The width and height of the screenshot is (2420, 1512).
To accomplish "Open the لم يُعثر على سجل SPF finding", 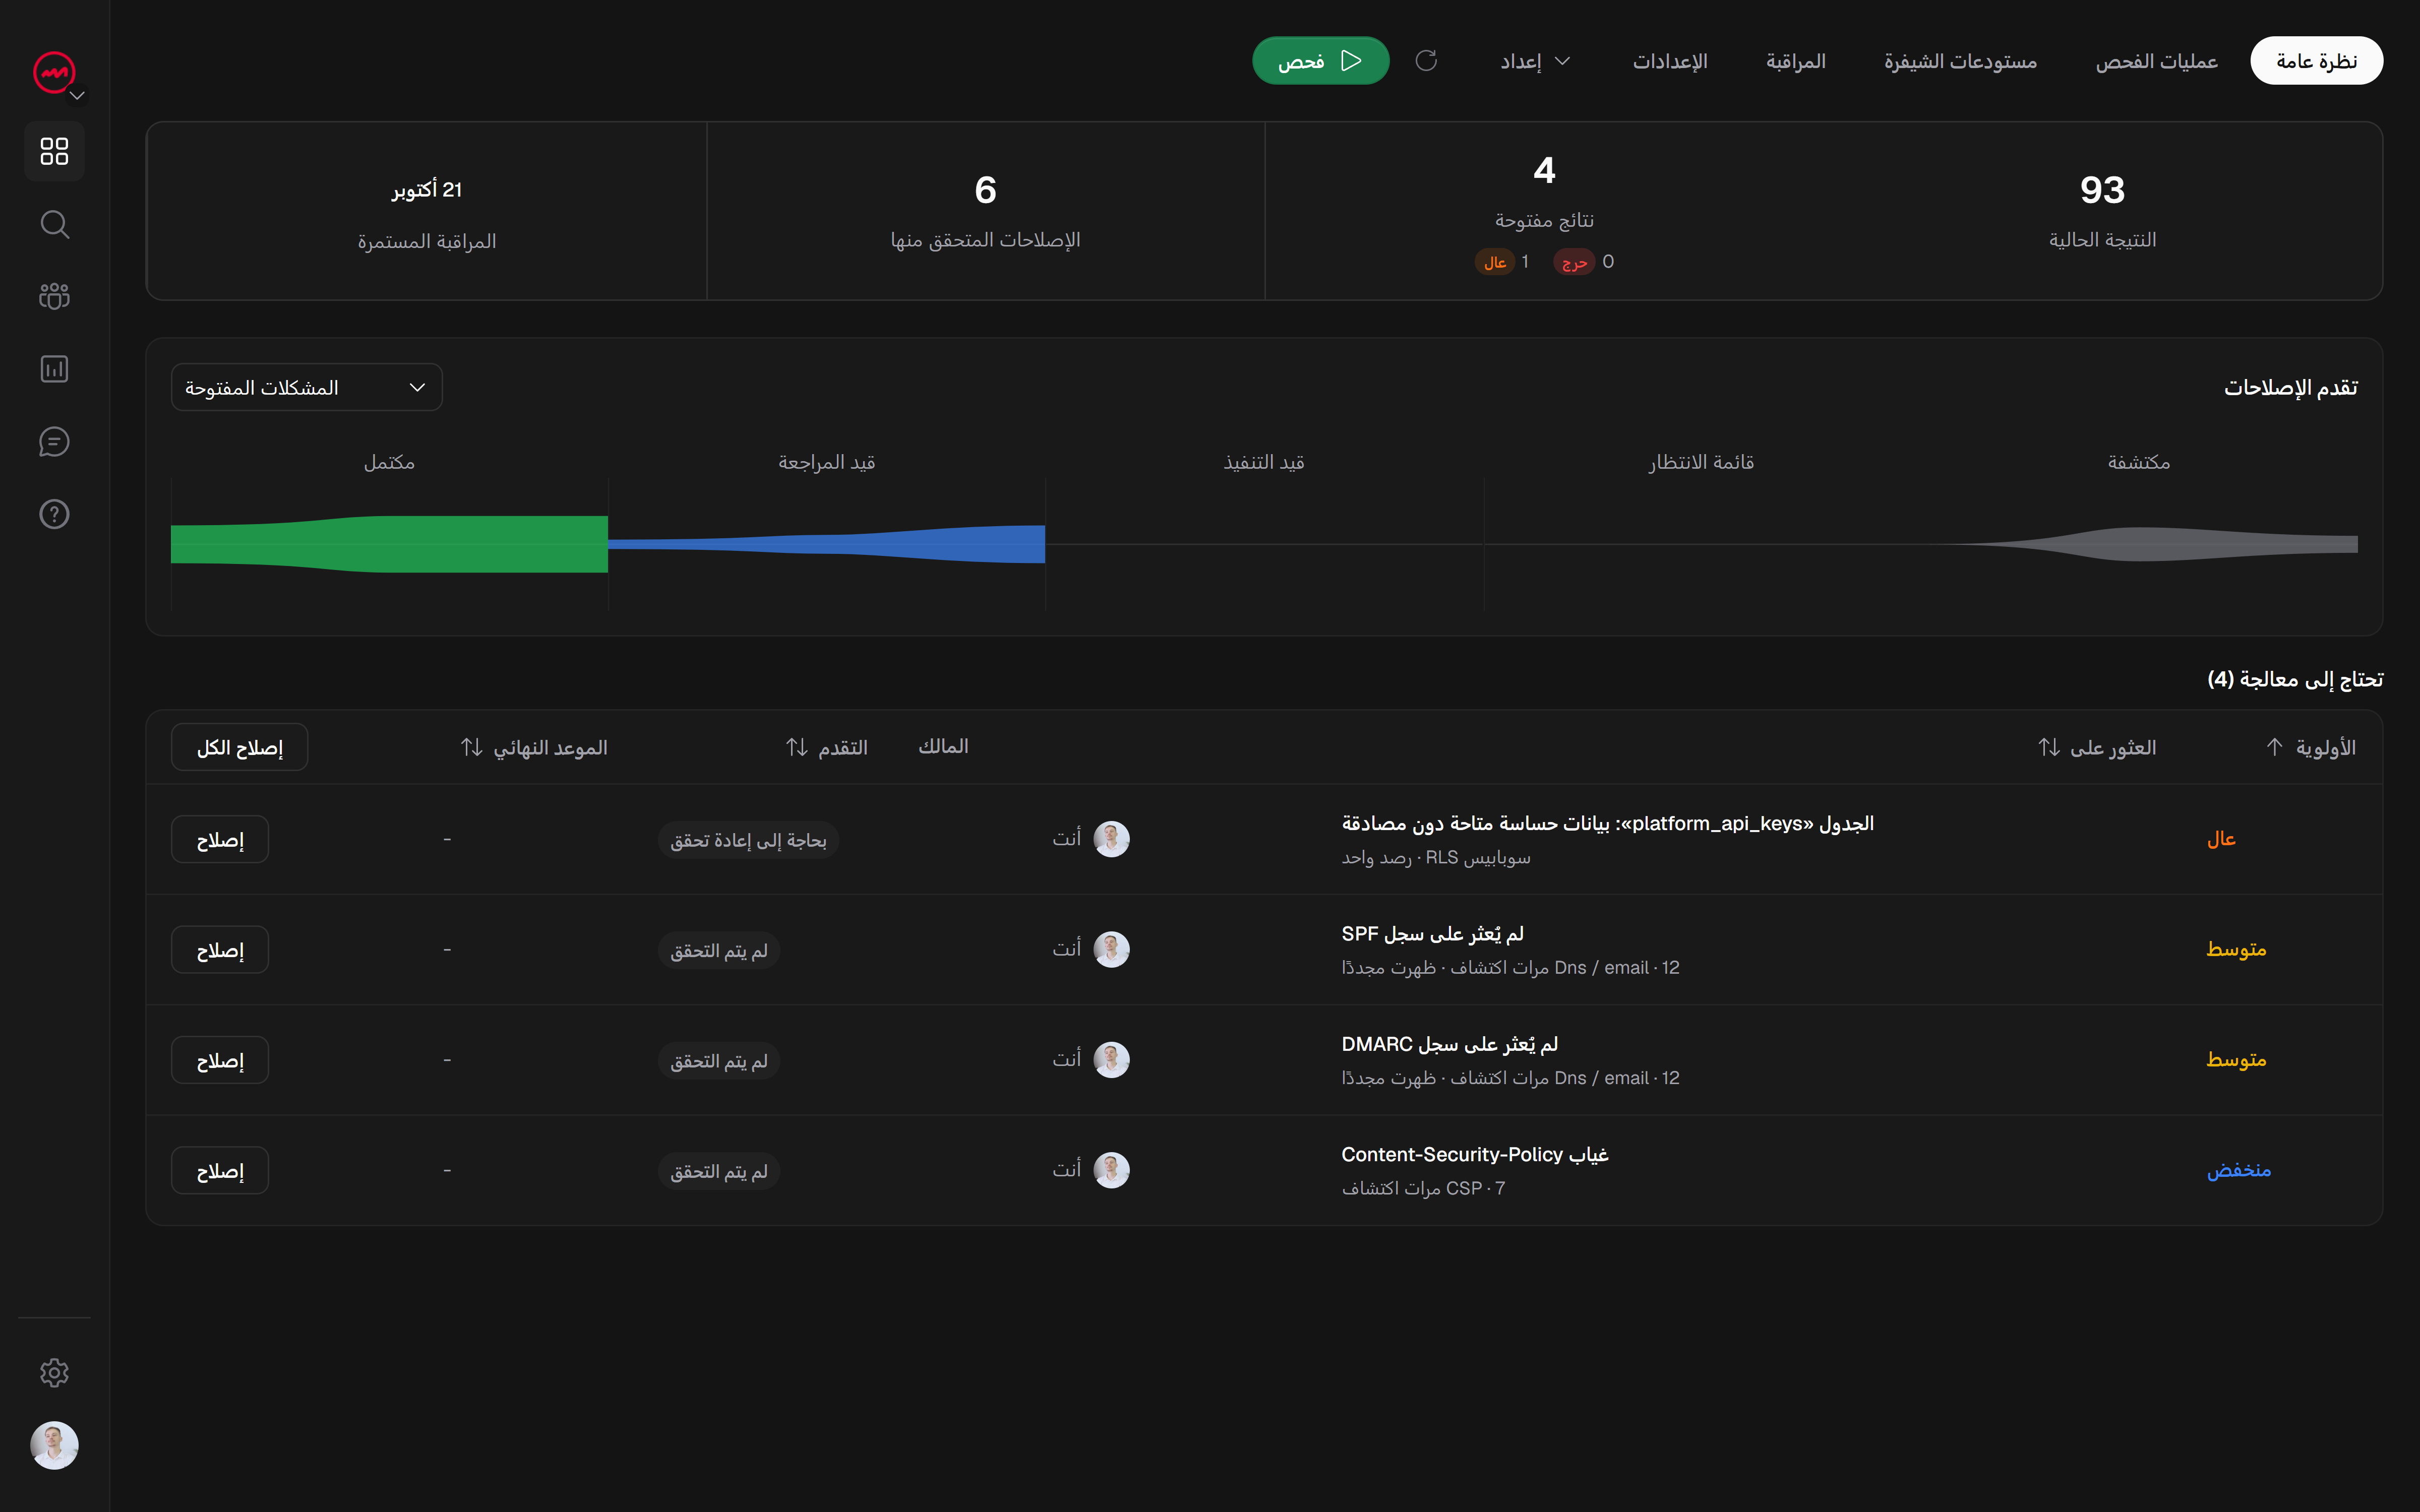I will pyautogui.click(x=1432, y=933).
